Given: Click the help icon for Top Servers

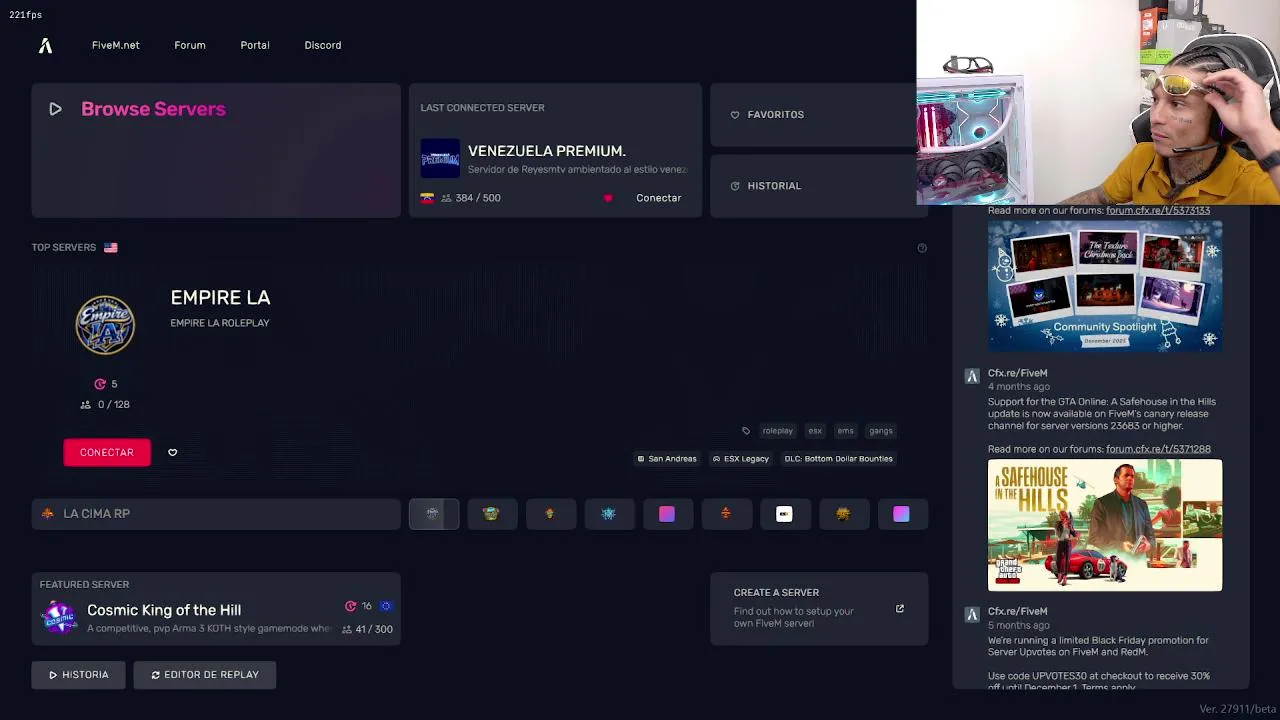Looking at the screenshot, I should (922, 248).
